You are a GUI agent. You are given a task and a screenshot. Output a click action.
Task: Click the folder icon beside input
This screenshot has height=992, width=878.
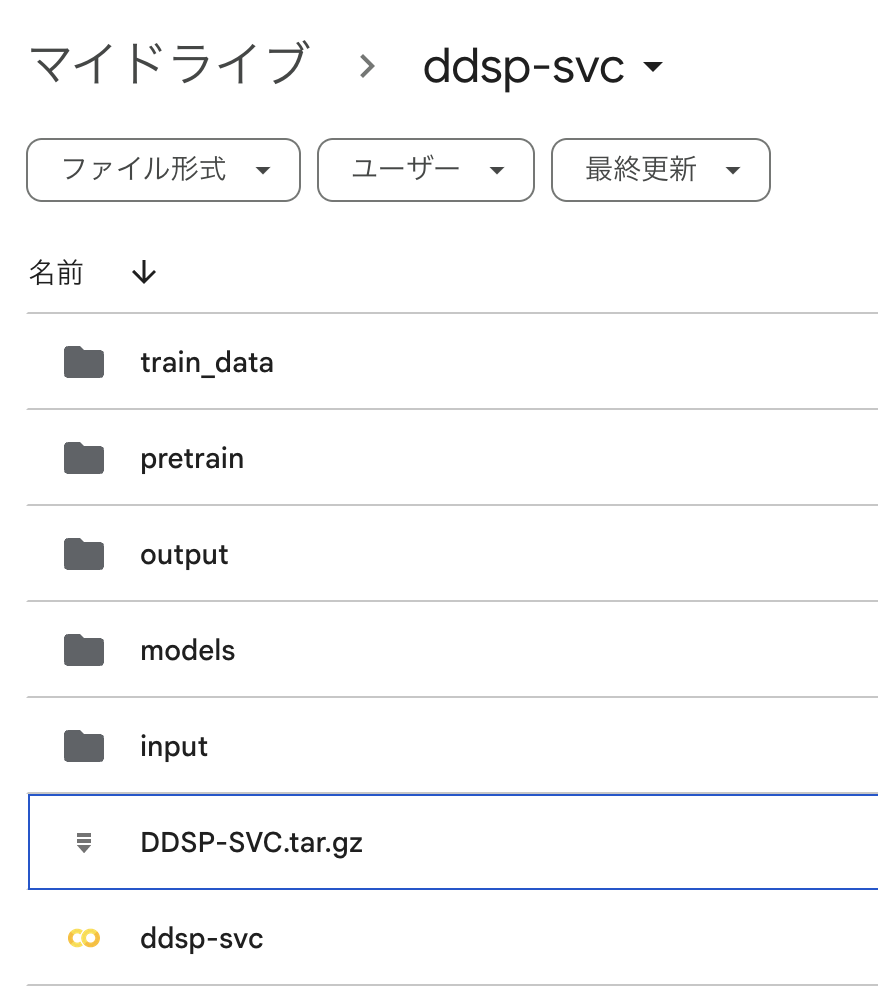point(83,746)
